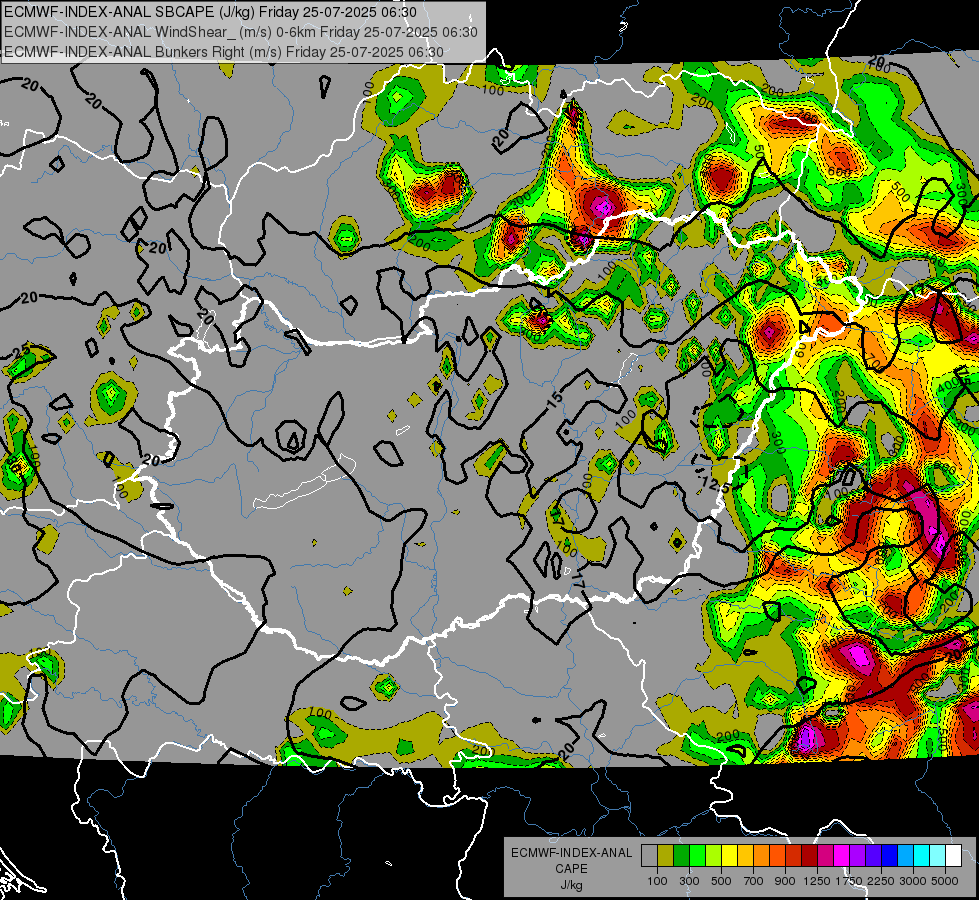This screenshot has height=900, width=979.
Task: Click the WindShear_ 0-6km title line
Action: 240,32
